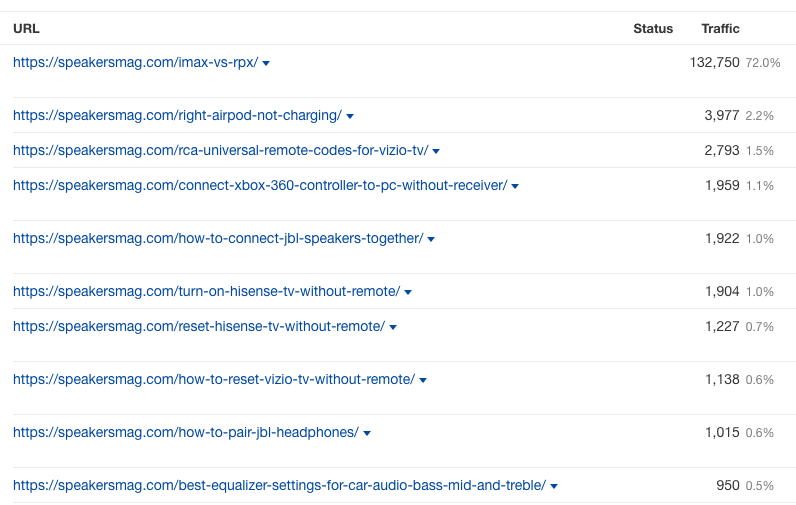
Task: Open how-to-connect-jbl-speakers-together link
Action: [x=218, y=239]
